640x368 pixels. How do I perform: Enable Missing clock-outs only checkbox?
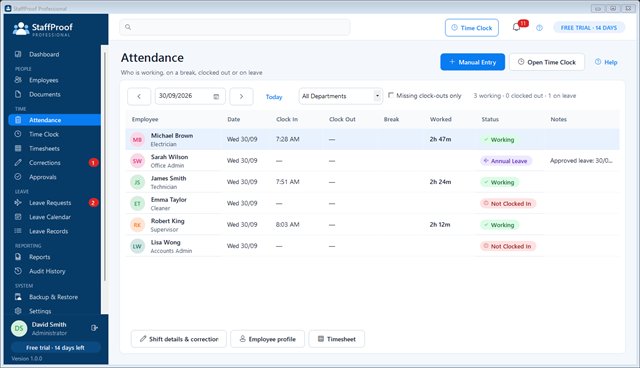(x=391, y=95)
